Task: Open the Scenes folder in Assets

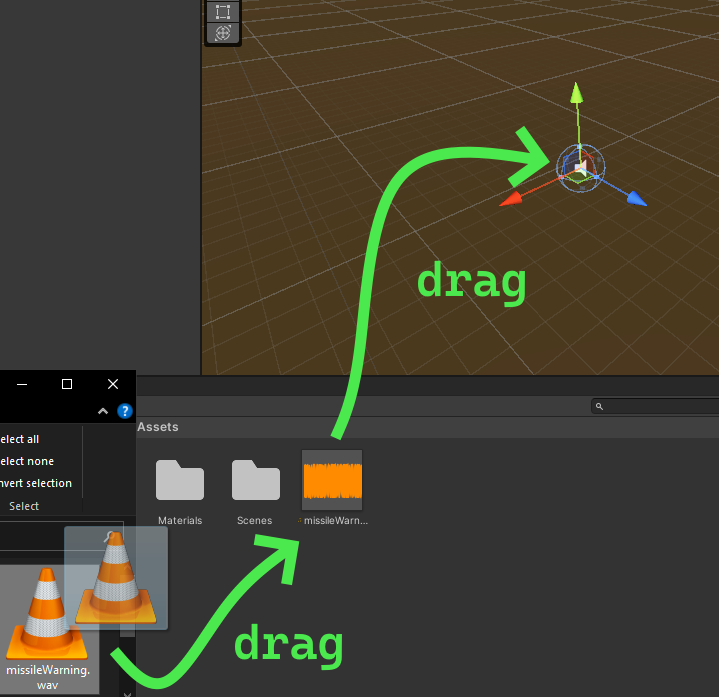Action: tap(256, 482)
